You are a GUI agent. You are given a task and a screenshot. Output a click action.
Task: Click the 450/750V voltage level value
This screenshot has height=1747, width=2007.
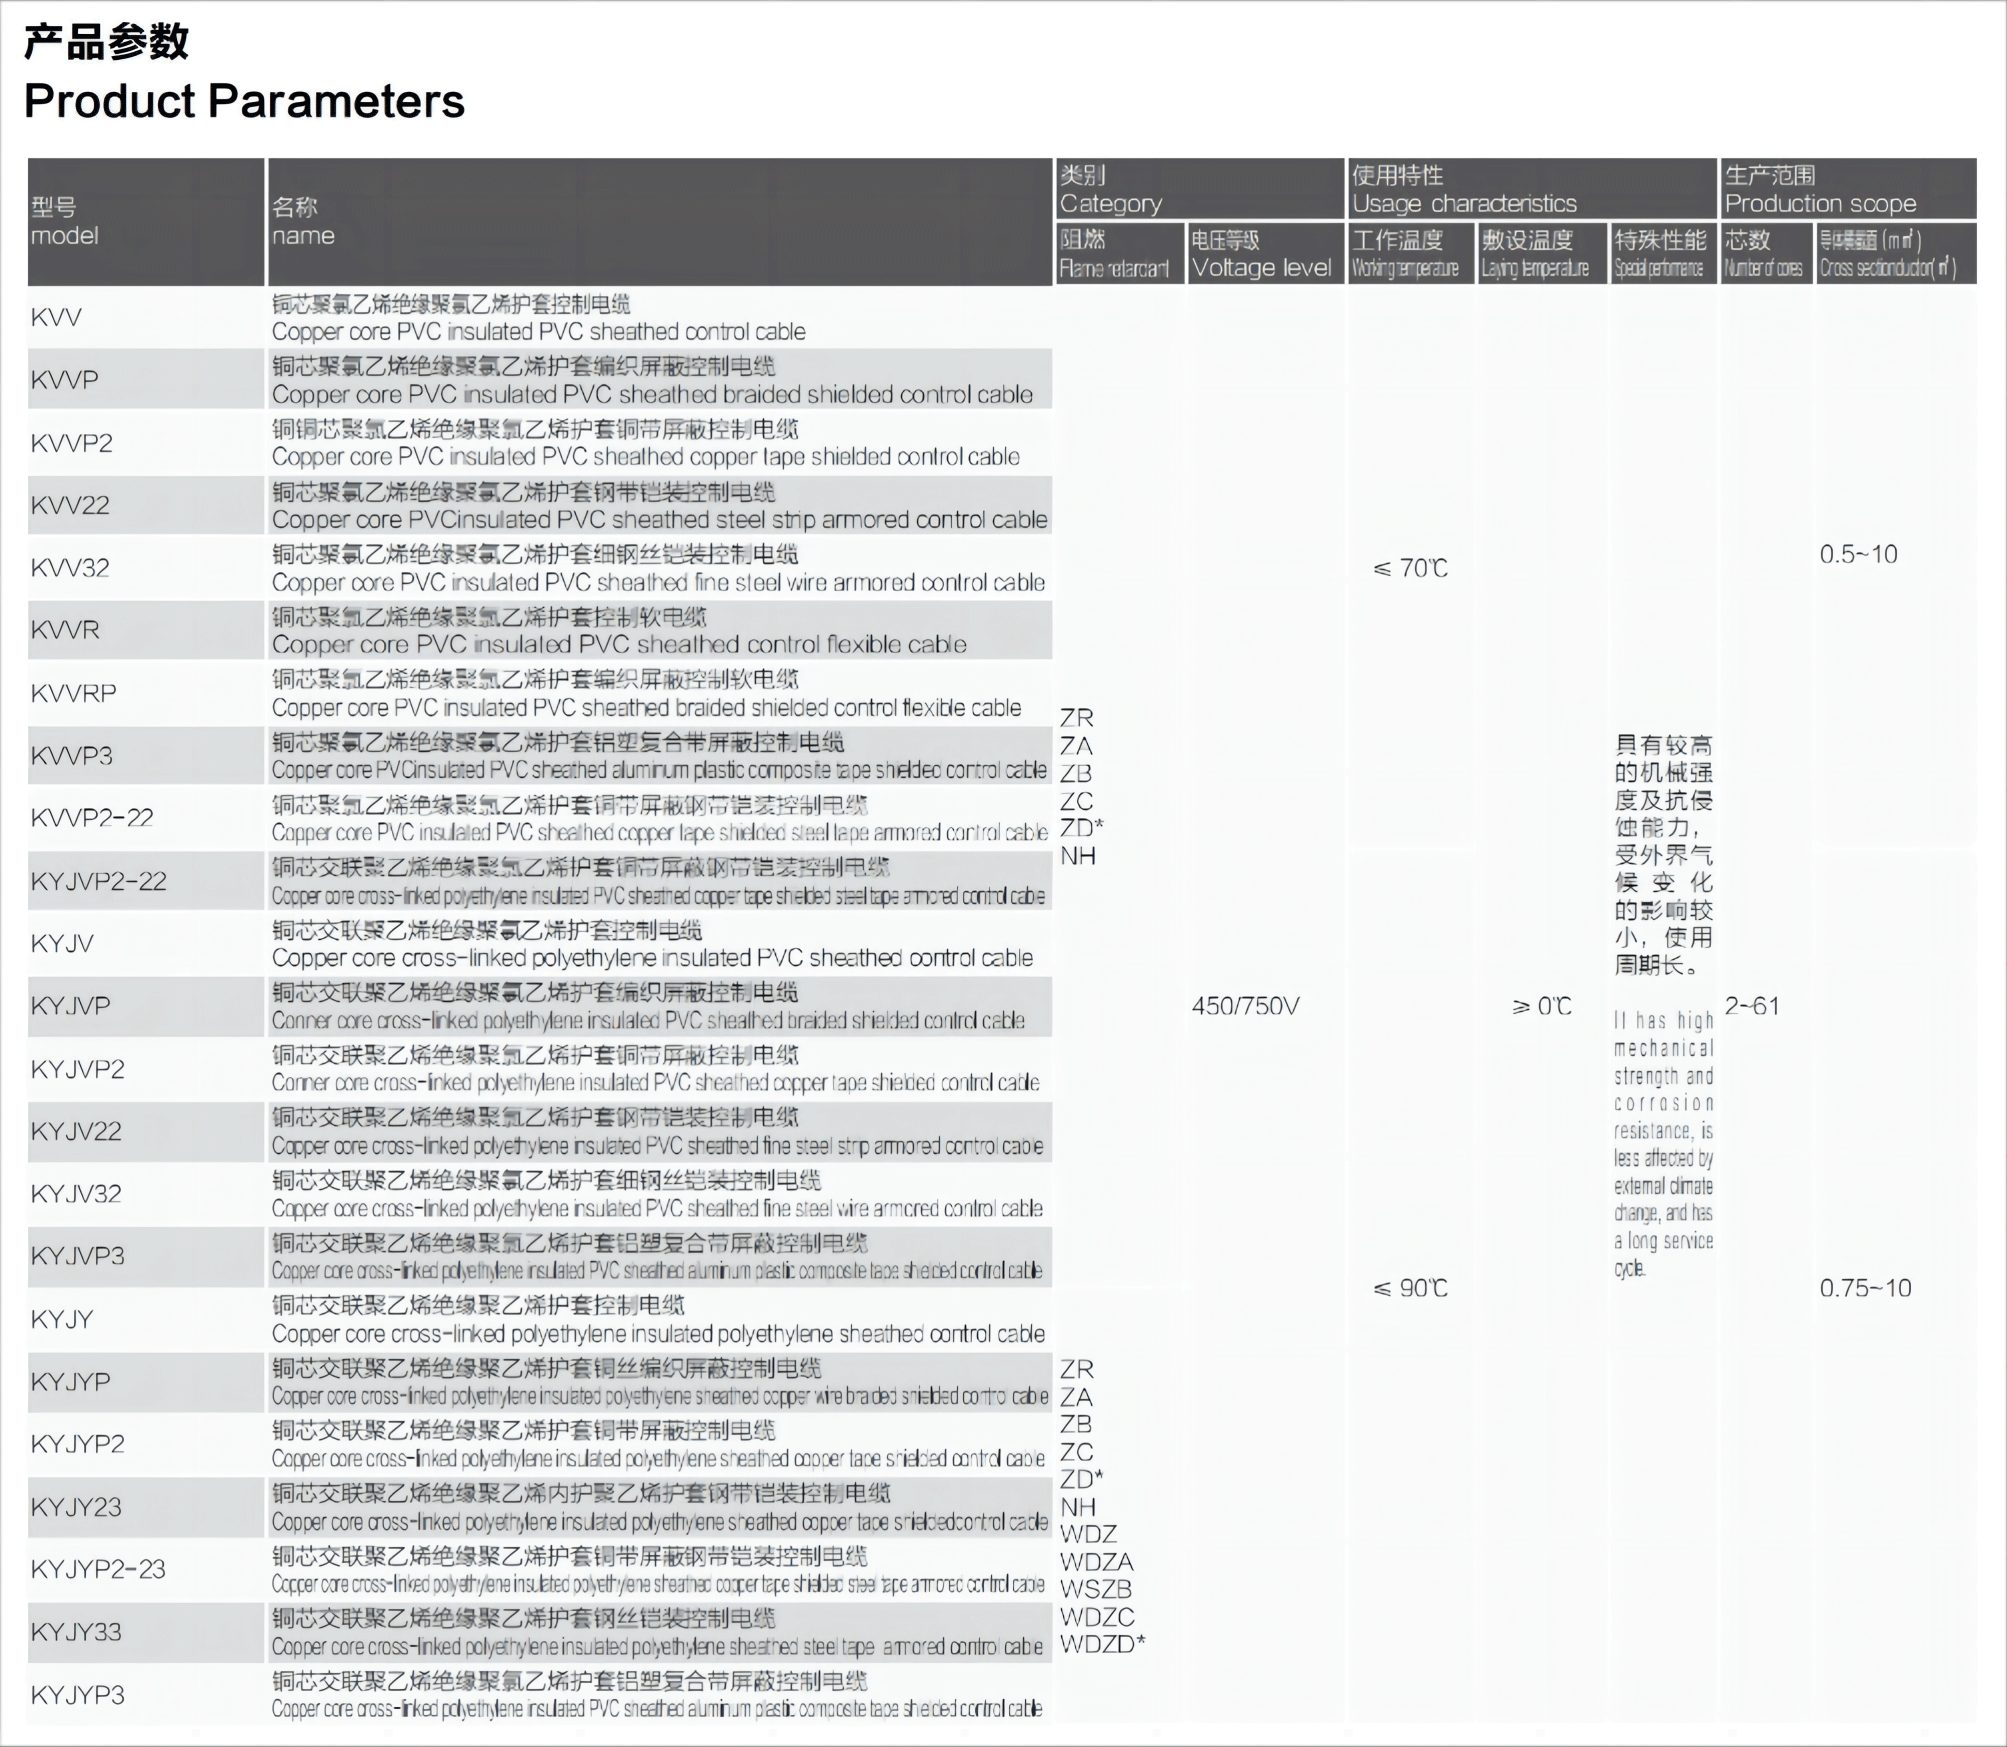click(1245, 1006)
